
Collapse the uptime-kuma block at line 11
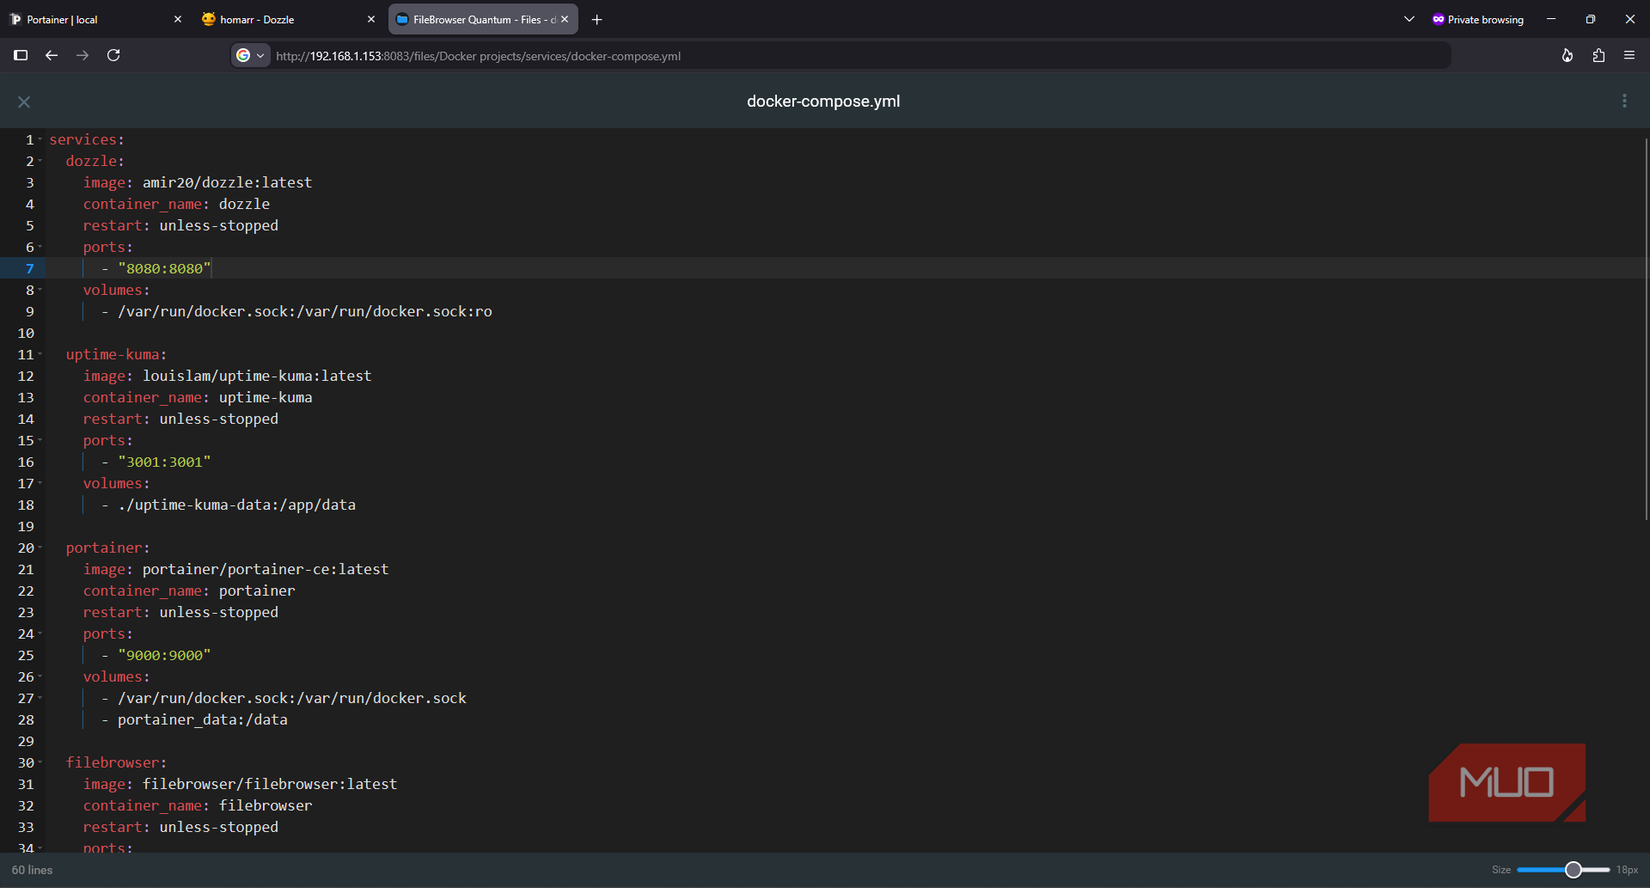point(40,354)
